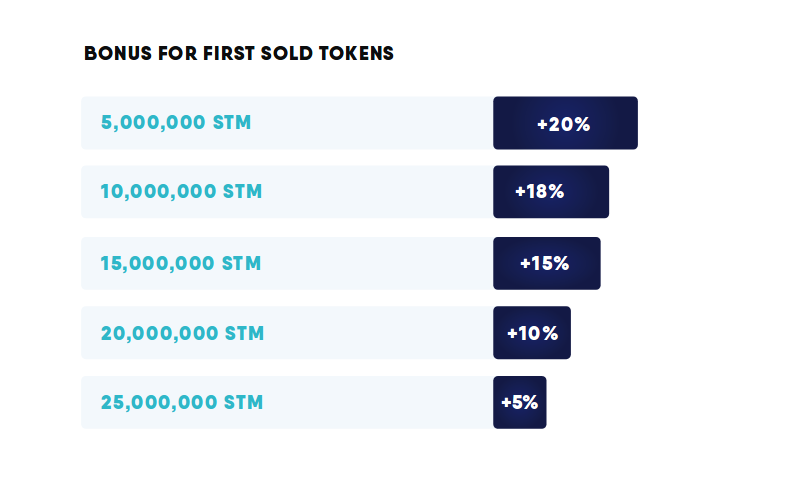
Task: Click STM unit in the 25,000,000 row
Action: 243,402
